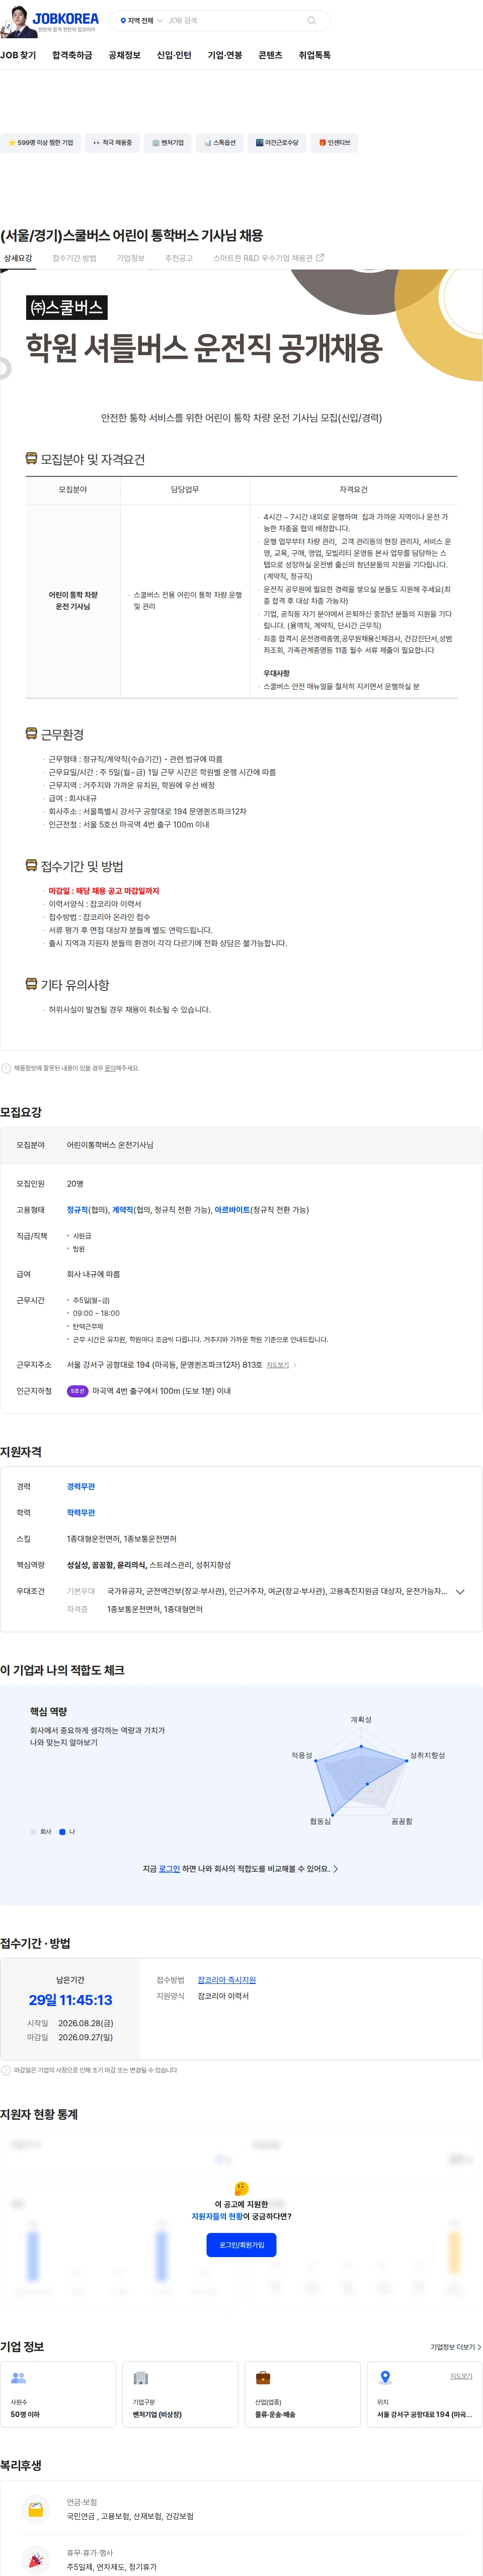Click the 회사 legend marker
Image resolution: width=483 pixels, height=2576 pixels.
(x=33, y=1832)
